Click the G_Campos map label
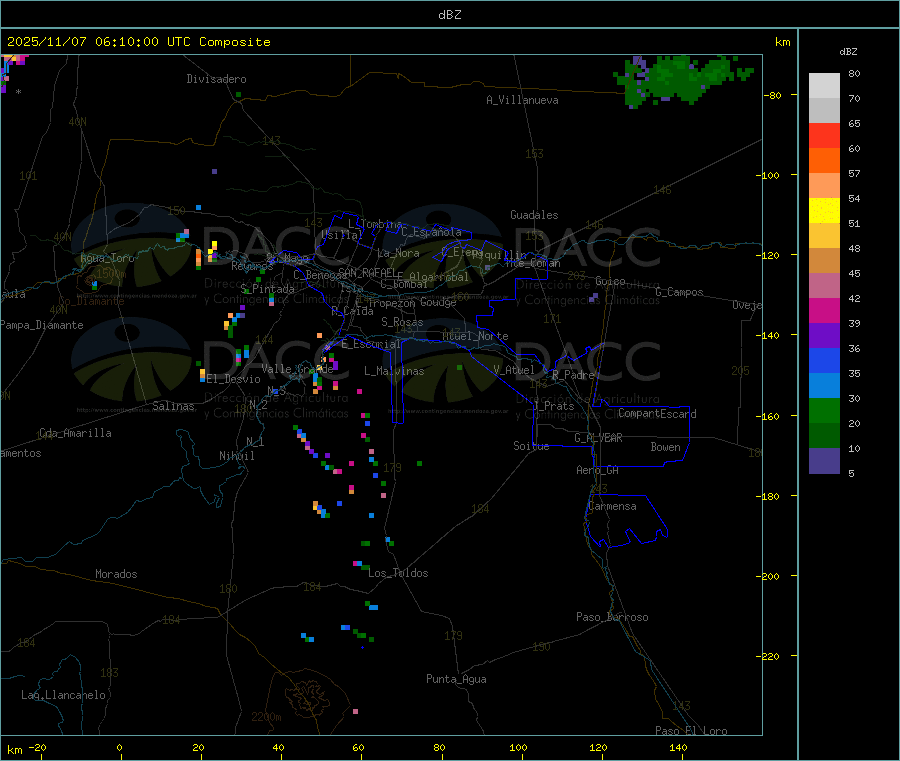This screenshot has width=900, height=761. 680,292
